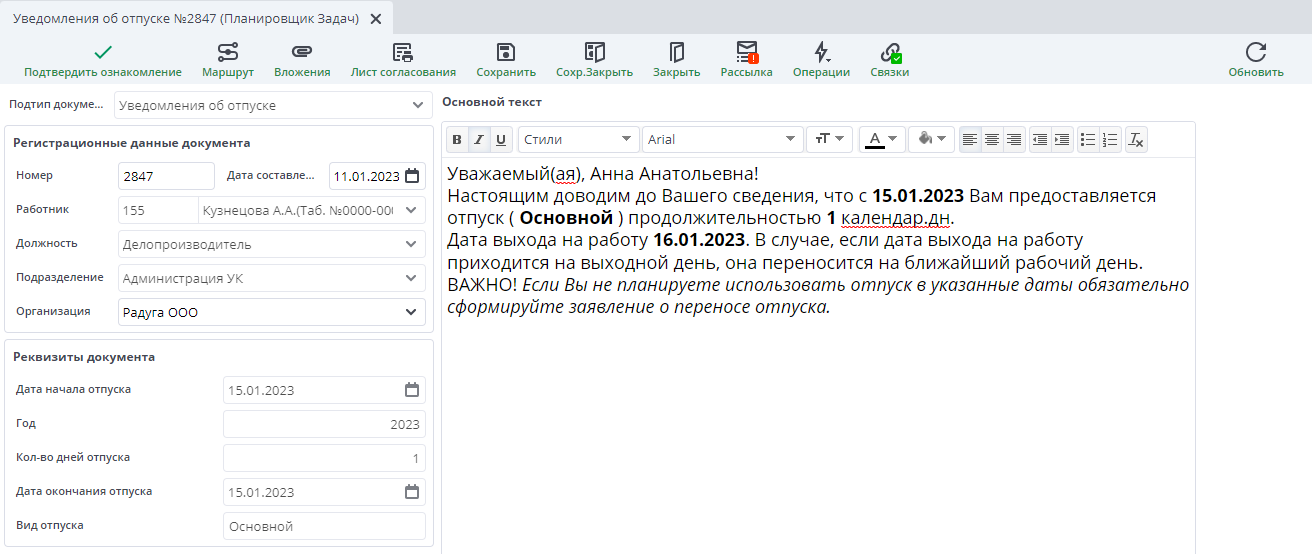This screenshot has width=1312, height=554.
Task: Click the Основной текст heading
Action: (x=492, y=102)
